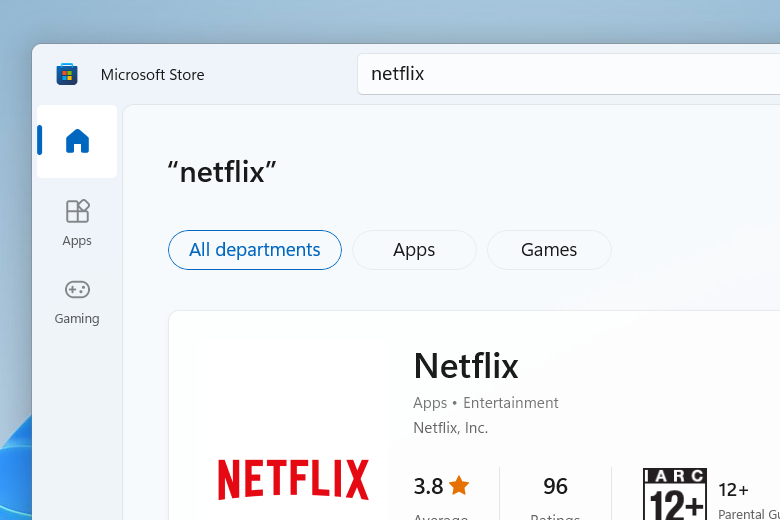
Task: Click the 12+ age rating text
Action: 733,490
